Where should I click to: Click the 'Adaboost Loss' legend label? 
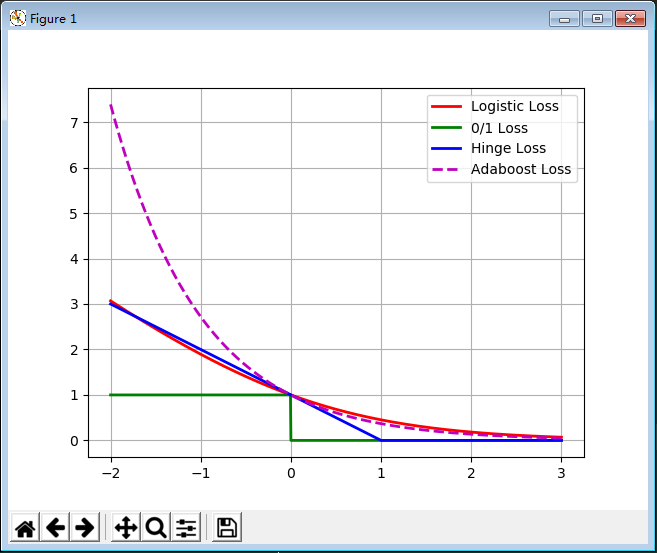click(x=521, y=169)
